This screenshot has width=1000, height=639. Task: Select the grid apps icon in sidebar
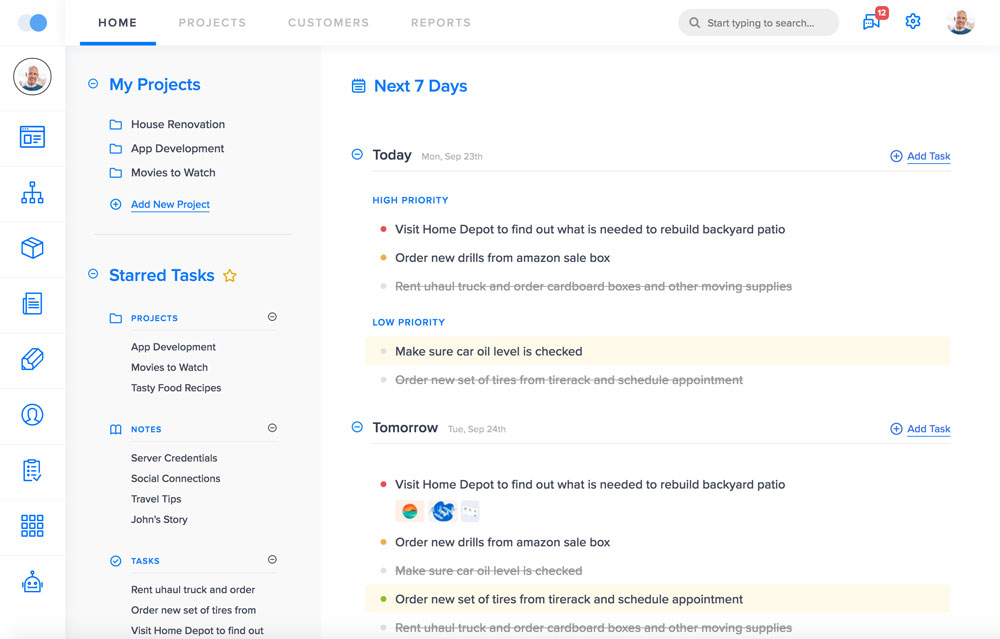coord(32,526)
